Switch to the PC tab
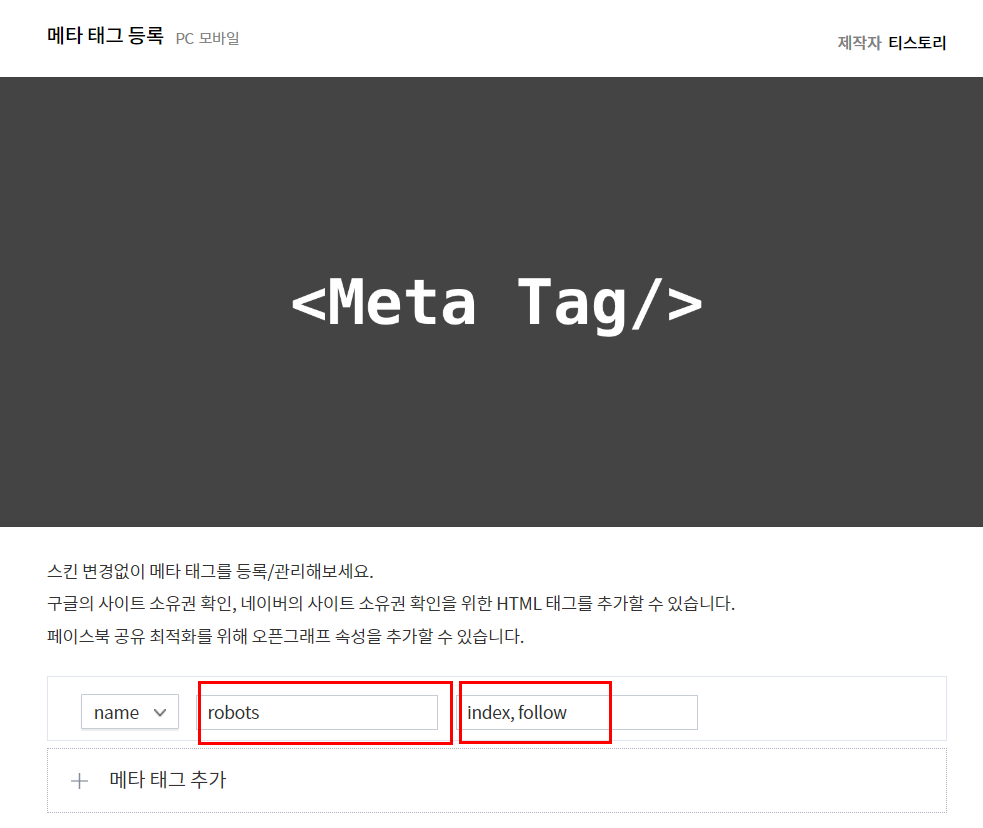Image resolution: width=983 pixels, height=828 pixels. pyautogui.click(x=184, y=38)
